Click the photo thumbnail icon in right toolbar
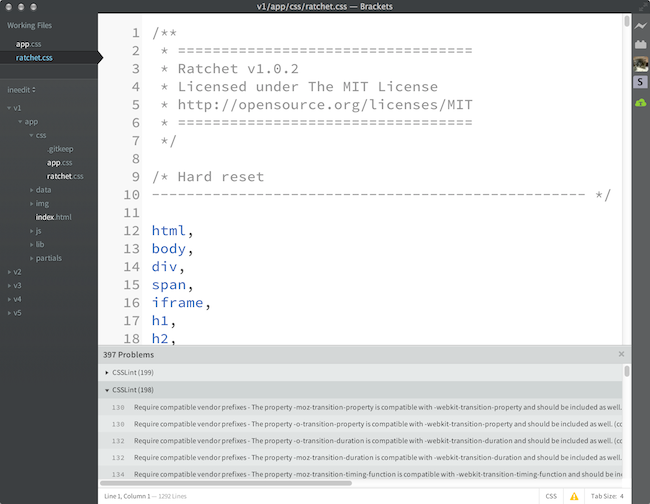This screenshot has height=504, width=650. coord(640,64)
